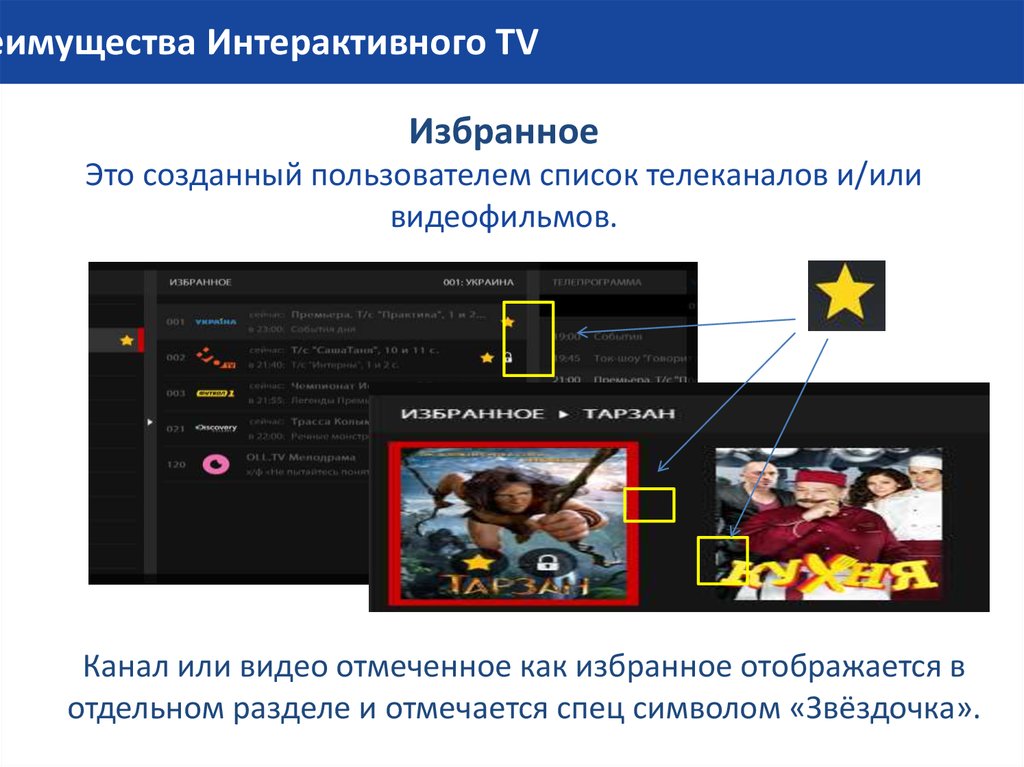Click the favorite star on channel 001 row
Image resolution: width=1024 pixels, height=767 pixels.
507,321
